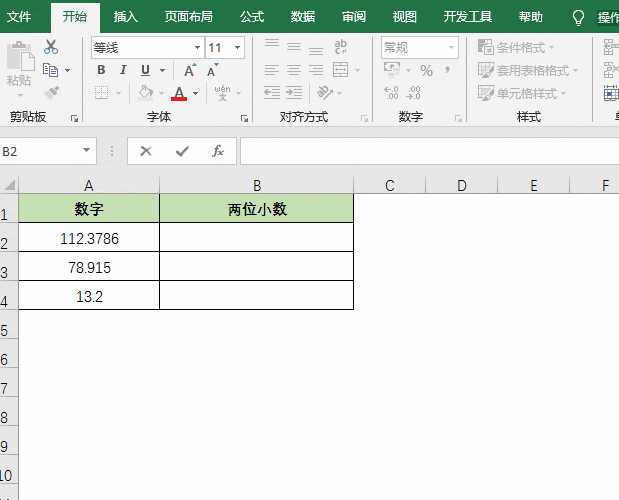This screenshot has height=500, width=619.
Task: Open the 剪贴板 group dialog launcher
Action: pyautogui.click(x=74, y=118)
